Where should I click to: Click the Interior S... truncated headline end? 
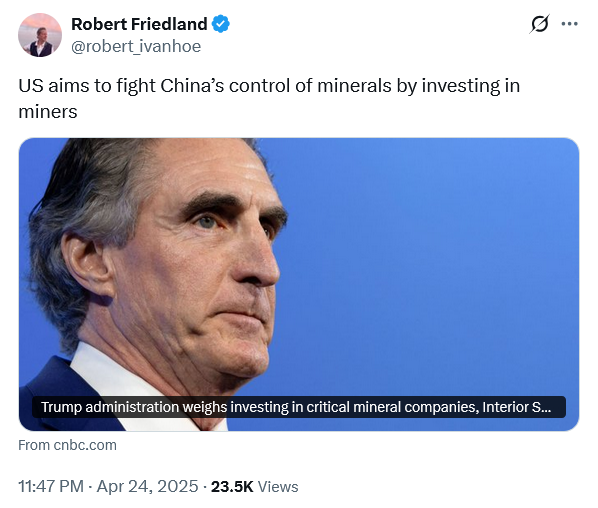[x=516, y=407]
